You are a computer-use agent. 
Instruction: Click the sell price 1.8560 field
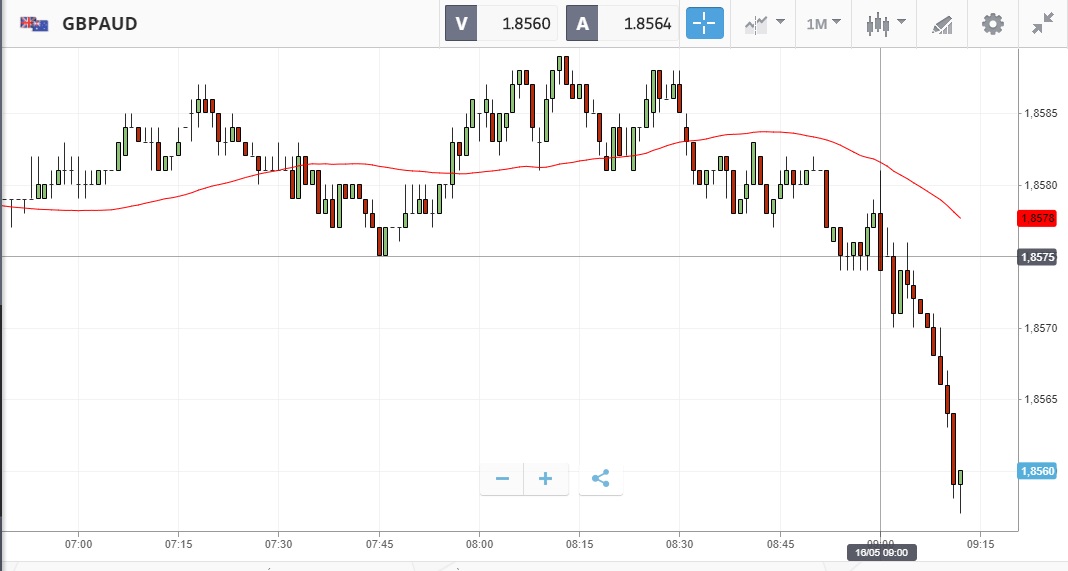(x=517, y=23)
